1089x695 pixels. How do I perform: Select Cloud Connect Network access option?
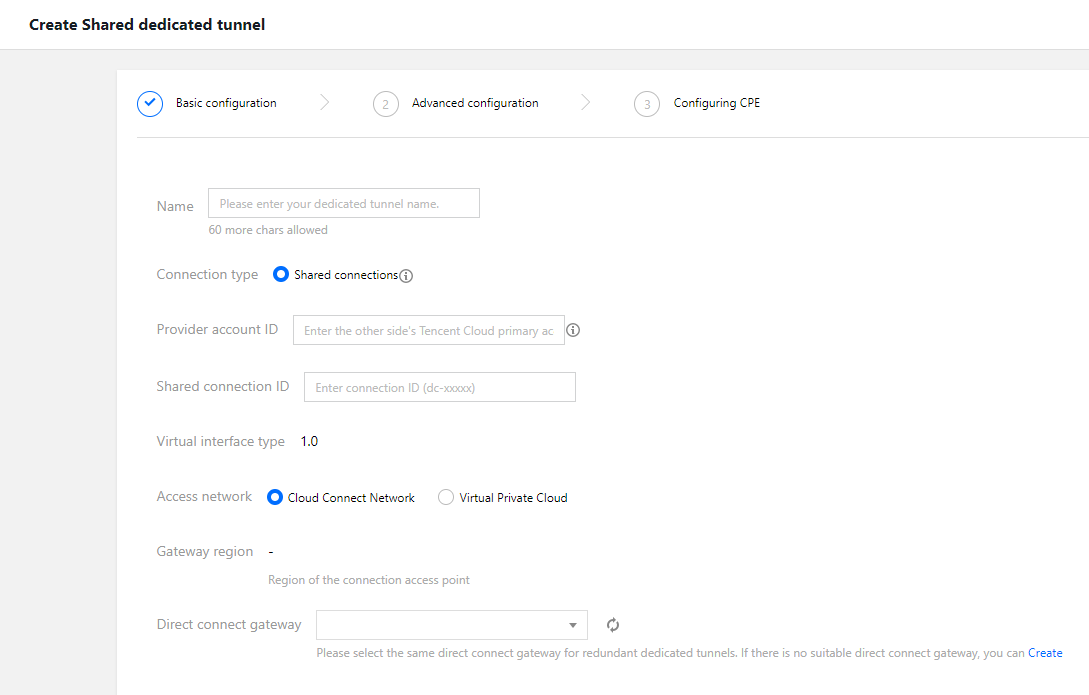click(x=275, y=497)
